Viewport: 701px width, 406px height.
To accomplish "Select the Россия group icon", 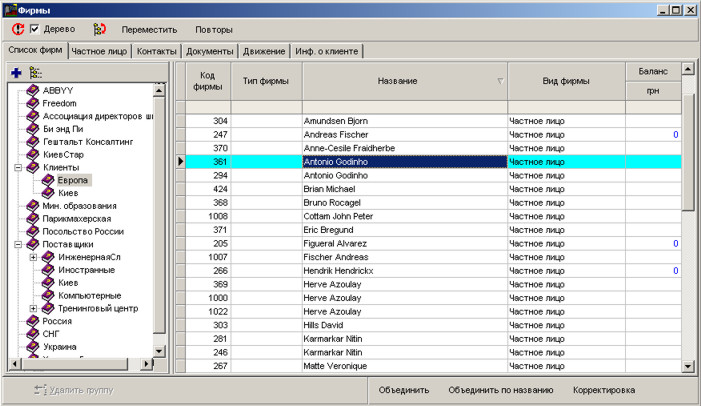I will point(32,321).
